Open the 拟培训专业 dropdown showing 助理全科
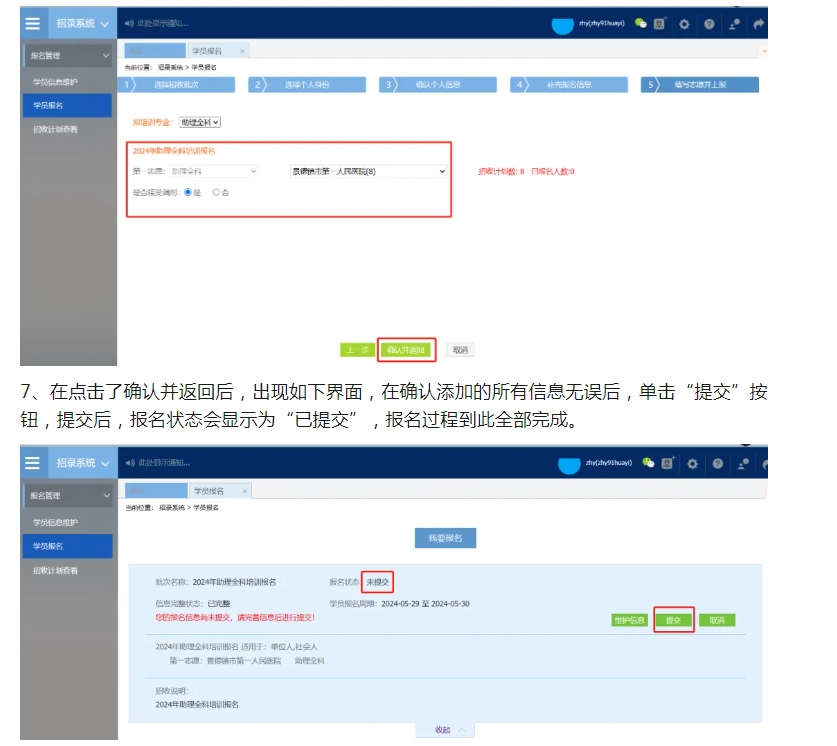The height and width of the screenshot is (746, 837). (200, 122)
